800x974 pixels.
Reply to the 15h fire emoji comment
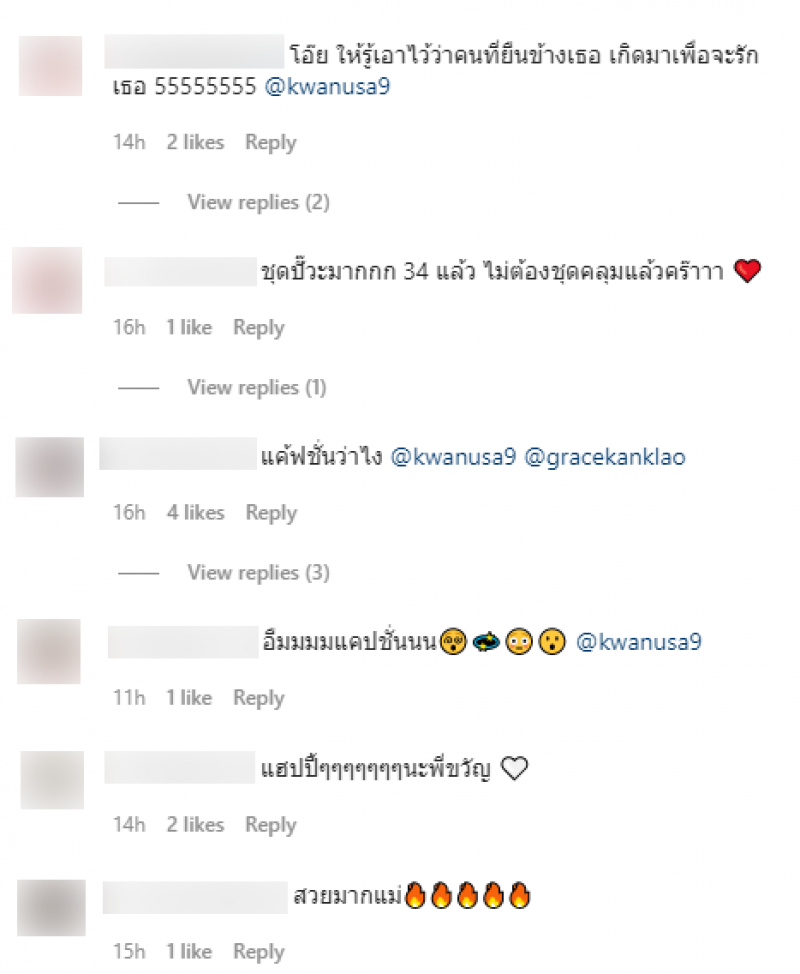click(258, 952)
